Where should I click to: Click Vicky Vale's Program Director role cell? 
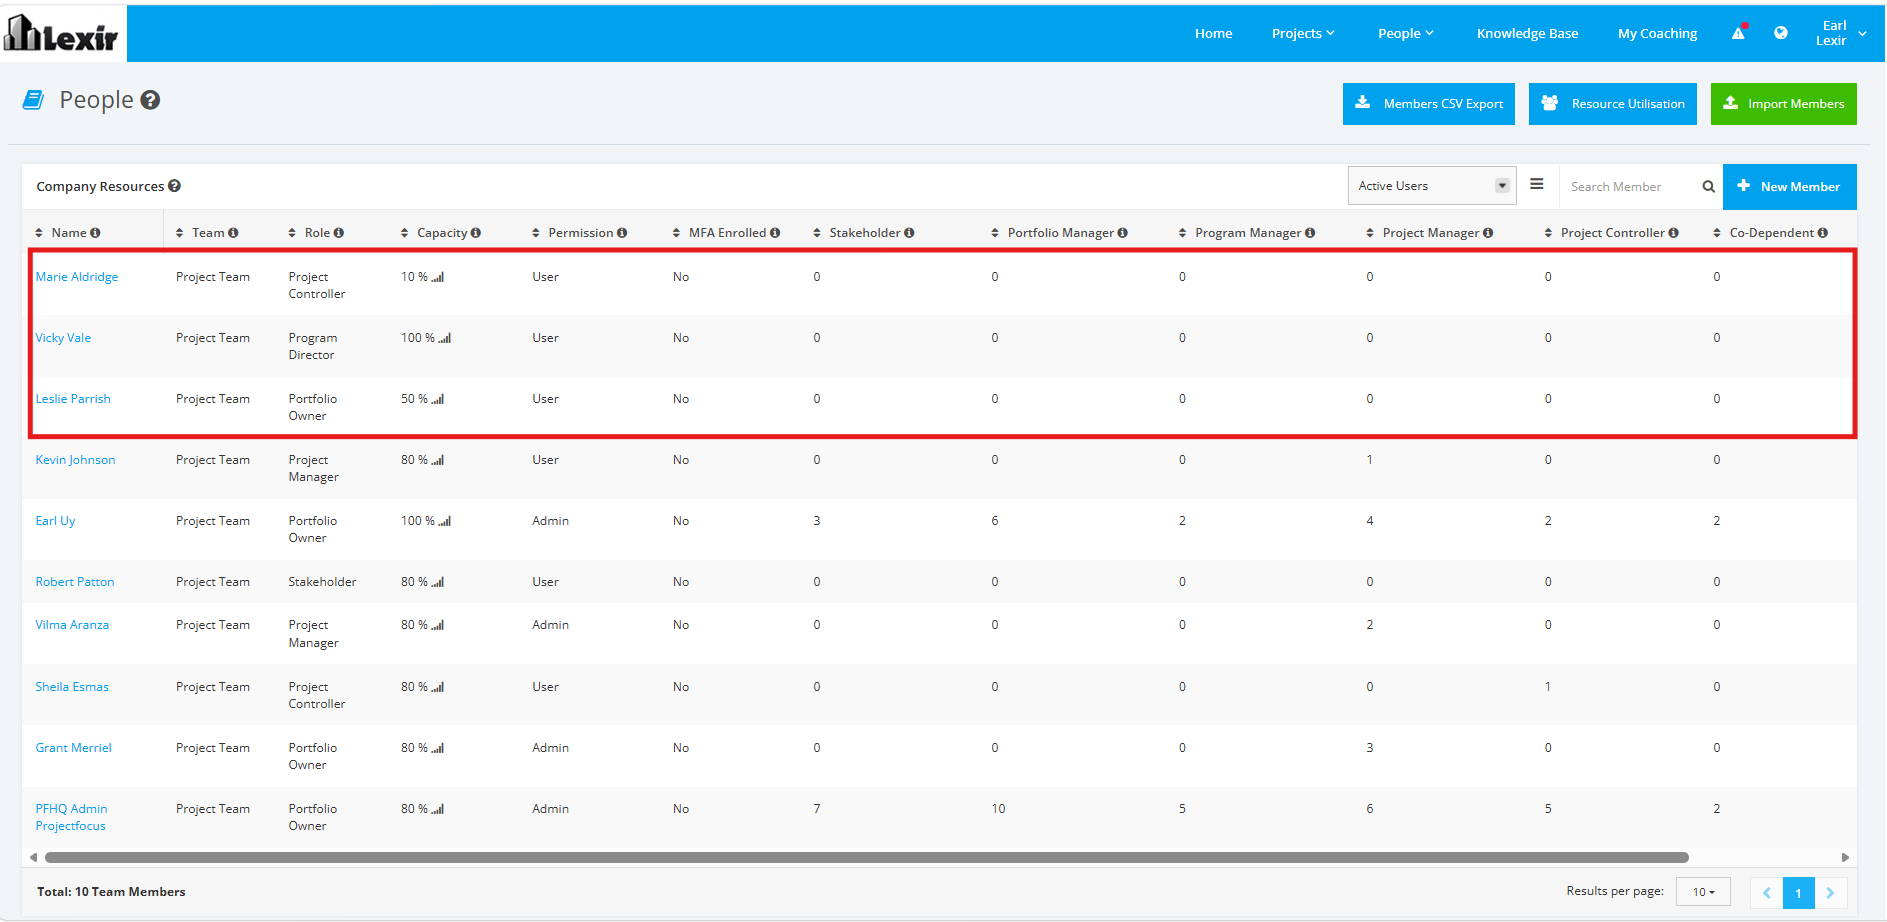coord(313,346)
